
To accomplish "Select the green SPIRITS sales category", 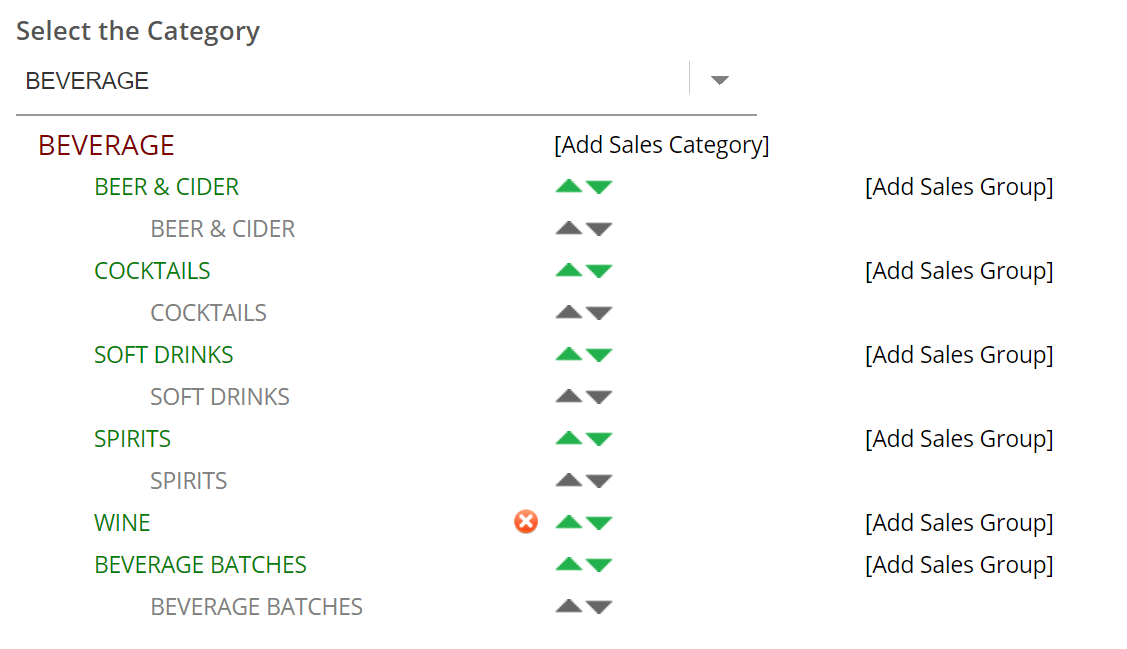I will [132, 439].
